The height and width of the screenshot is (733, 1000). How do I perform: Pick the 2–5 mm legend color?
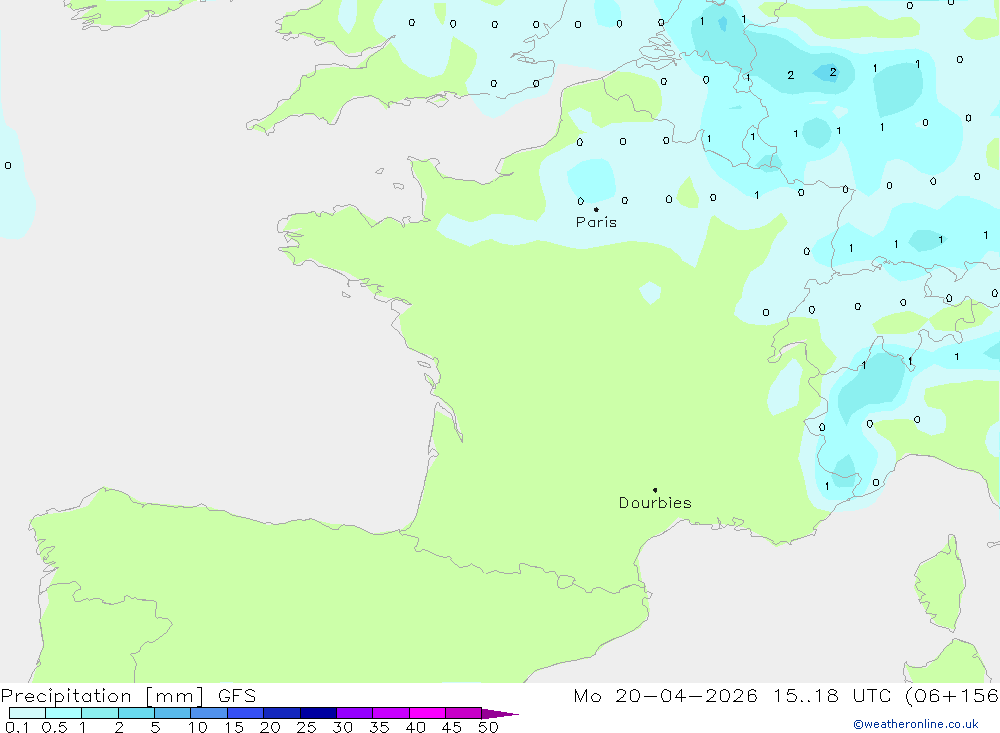point(136,713)
